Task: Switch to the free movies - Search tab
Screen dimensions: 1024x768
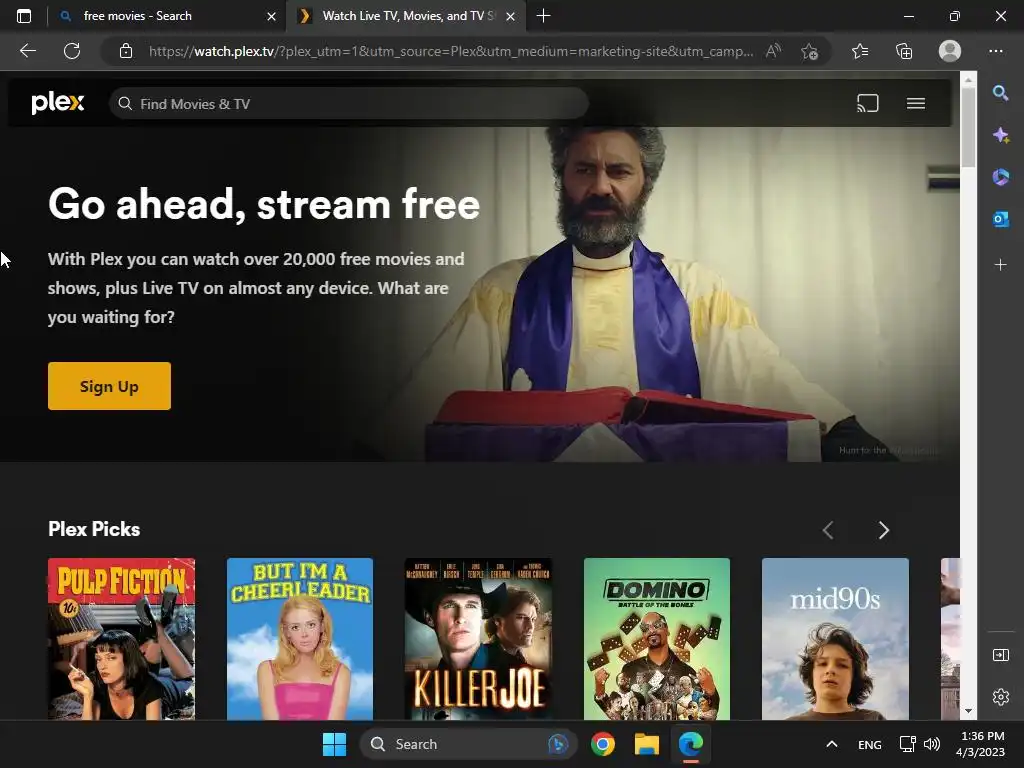Action: click(x=157, y=16)
